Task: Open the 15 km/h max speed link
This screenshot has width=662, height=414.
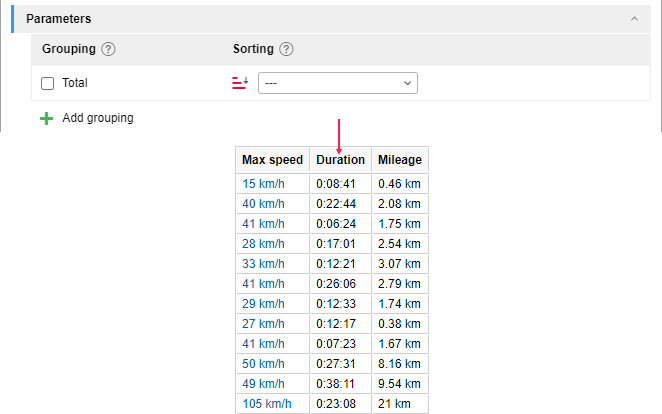Action: tap(263, 184)
